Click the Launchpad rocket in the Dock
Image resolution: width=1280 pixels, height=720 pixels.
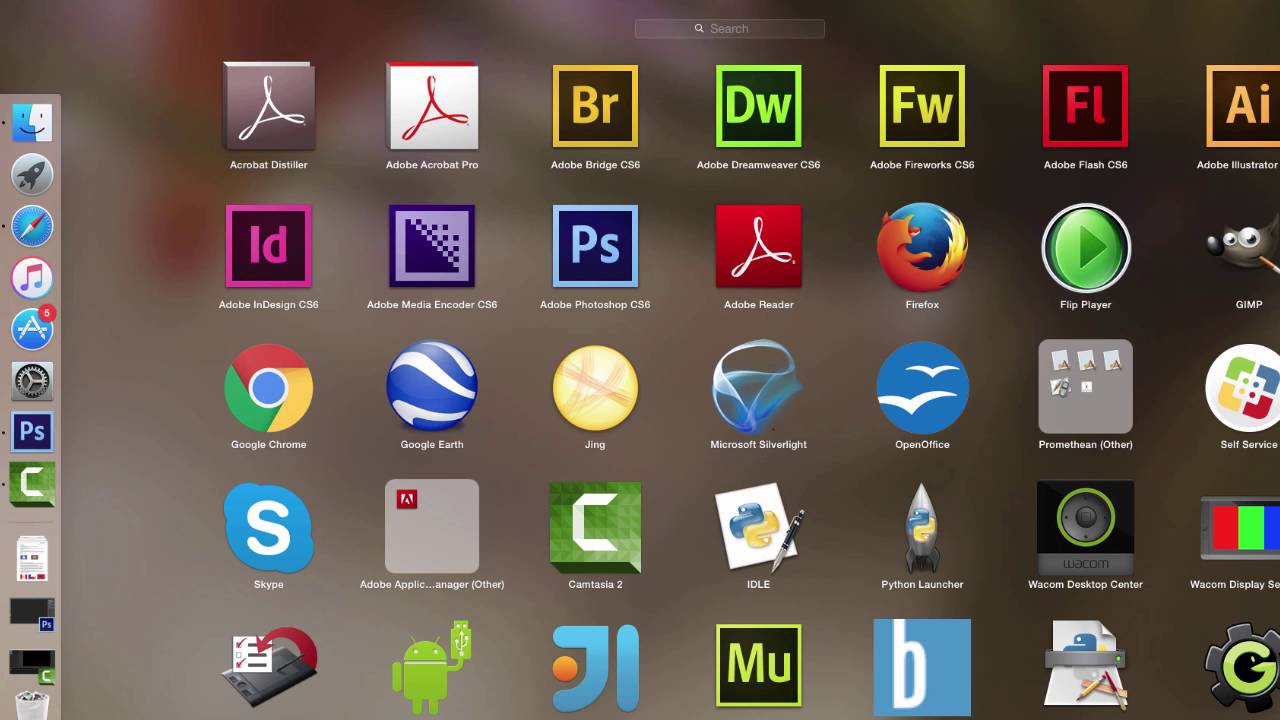coord(32,174)
